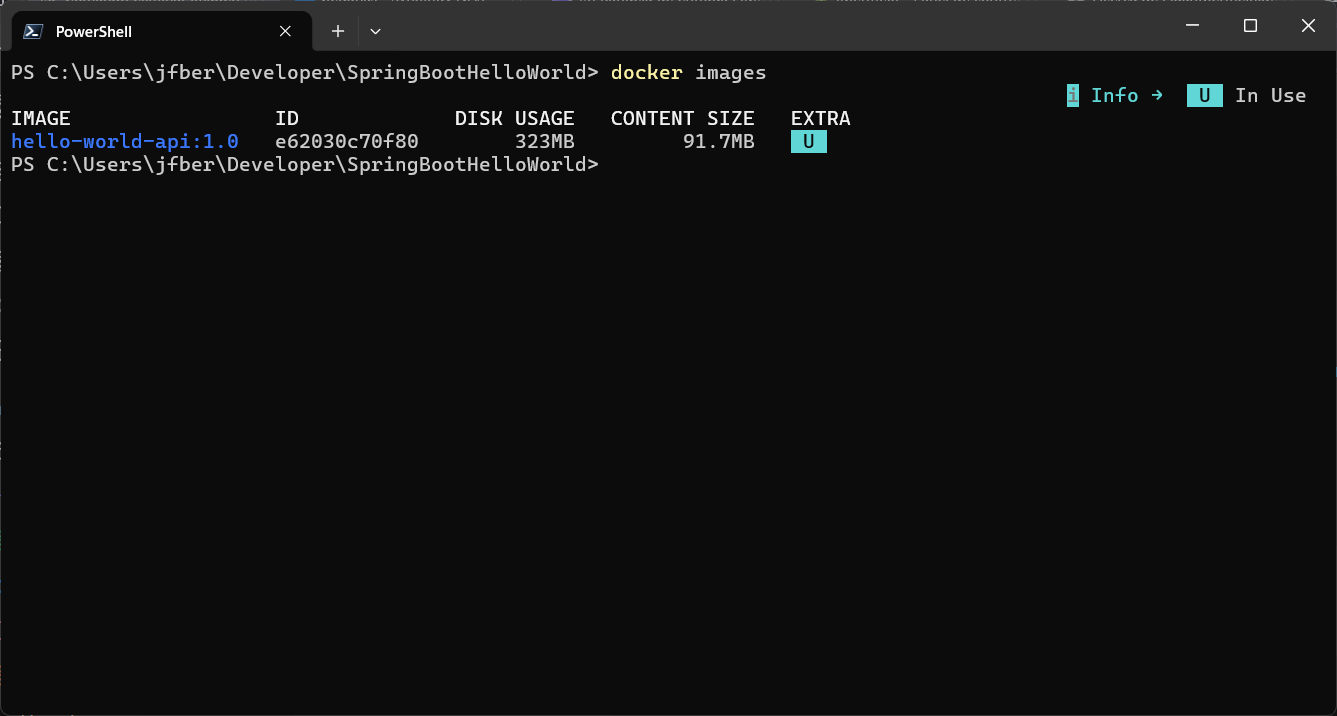The width and height of the screenshot is (1337, 716).
Task: Click the 91.7MB content size value
Action: point(718,141)
